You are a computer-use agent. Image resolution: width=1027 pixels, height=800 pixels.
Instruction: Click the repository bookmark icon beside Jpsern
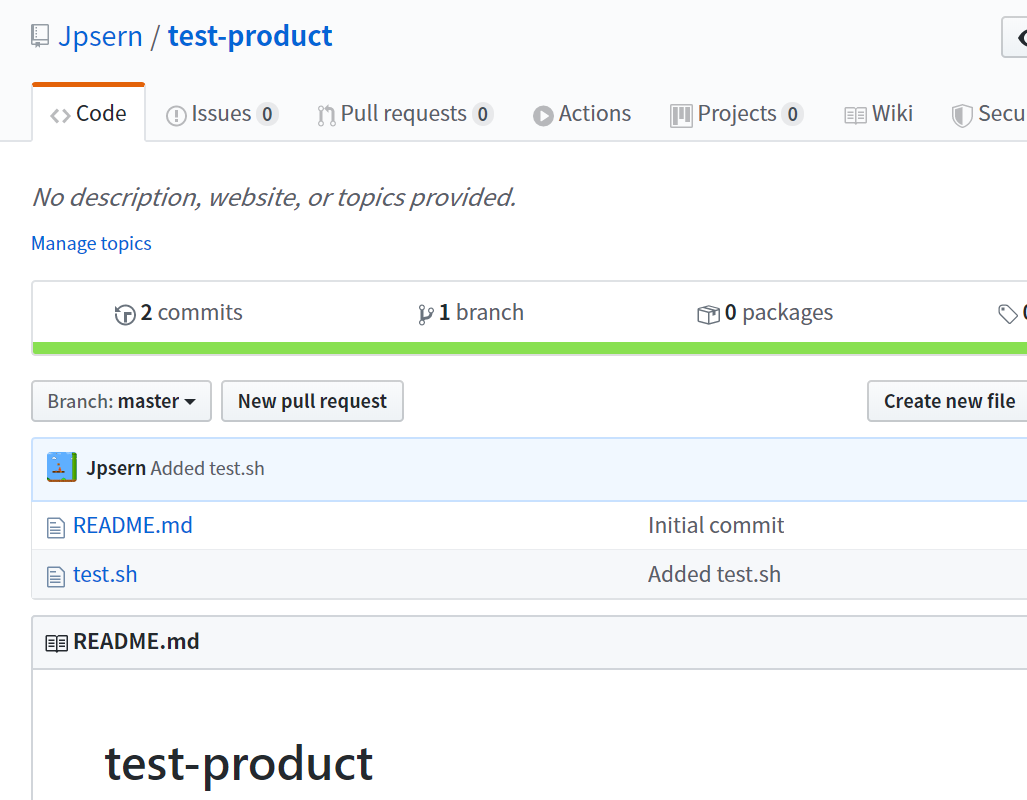click(39, 36)
